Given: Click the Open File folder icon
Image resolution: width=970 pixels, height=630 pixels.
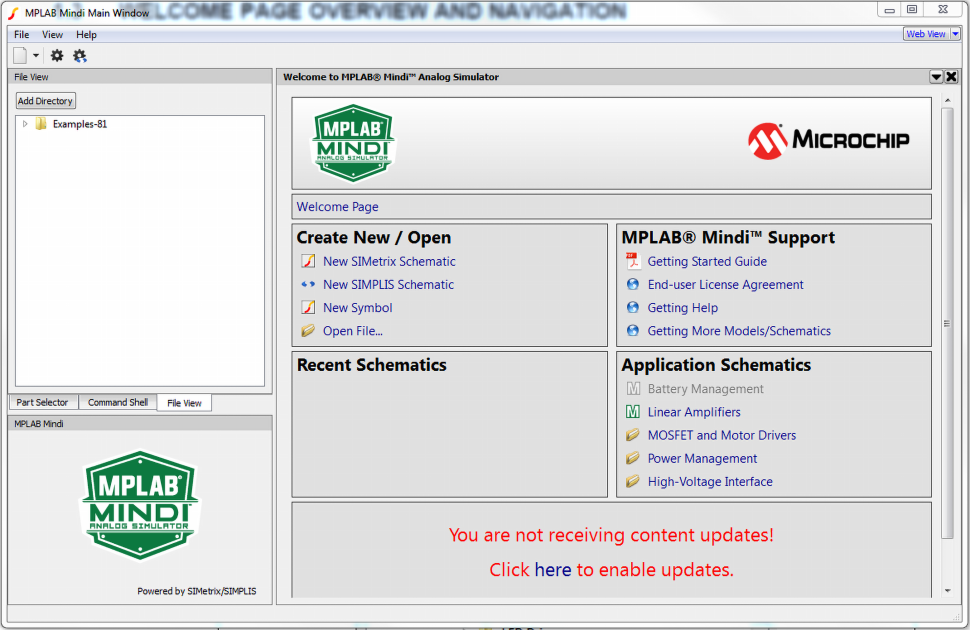Looking at the screenshot, I should click(x=308, y=330).
